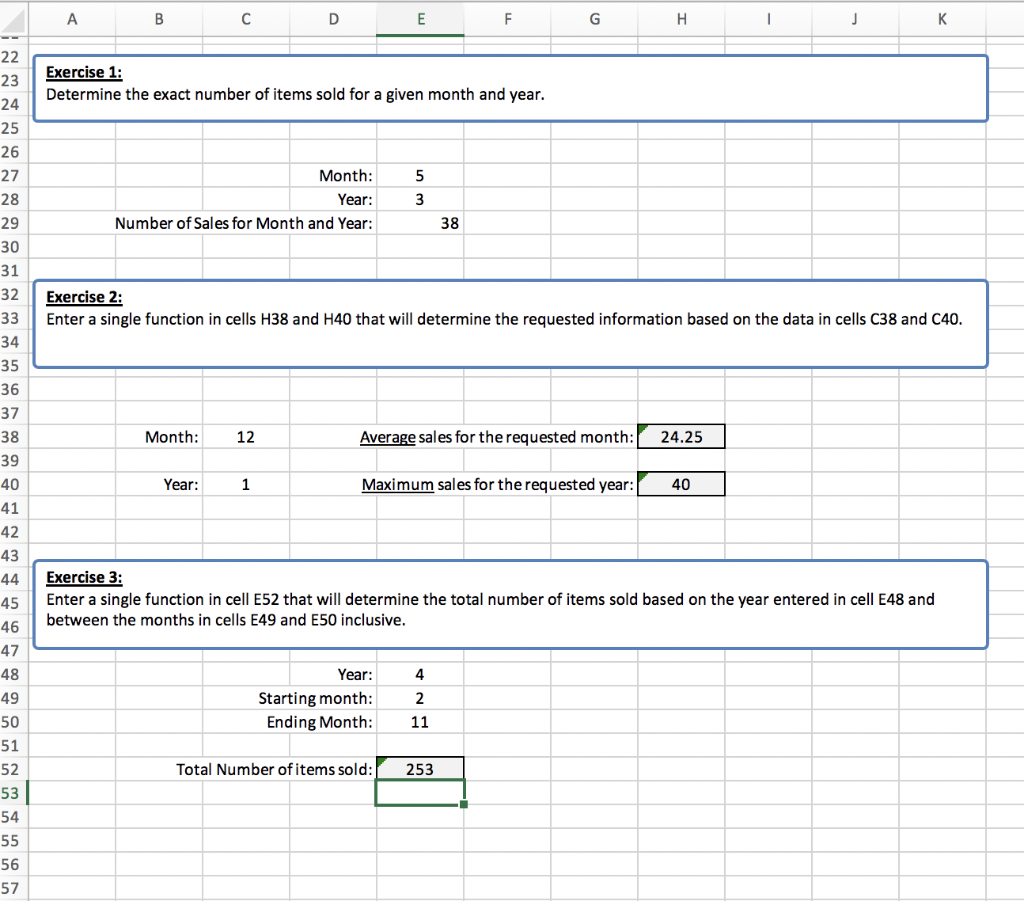Image resolution: width=1024 pixels, height=901 pixels.
Task: Click cell C40 containing year value 1
Action: (246, 484)
